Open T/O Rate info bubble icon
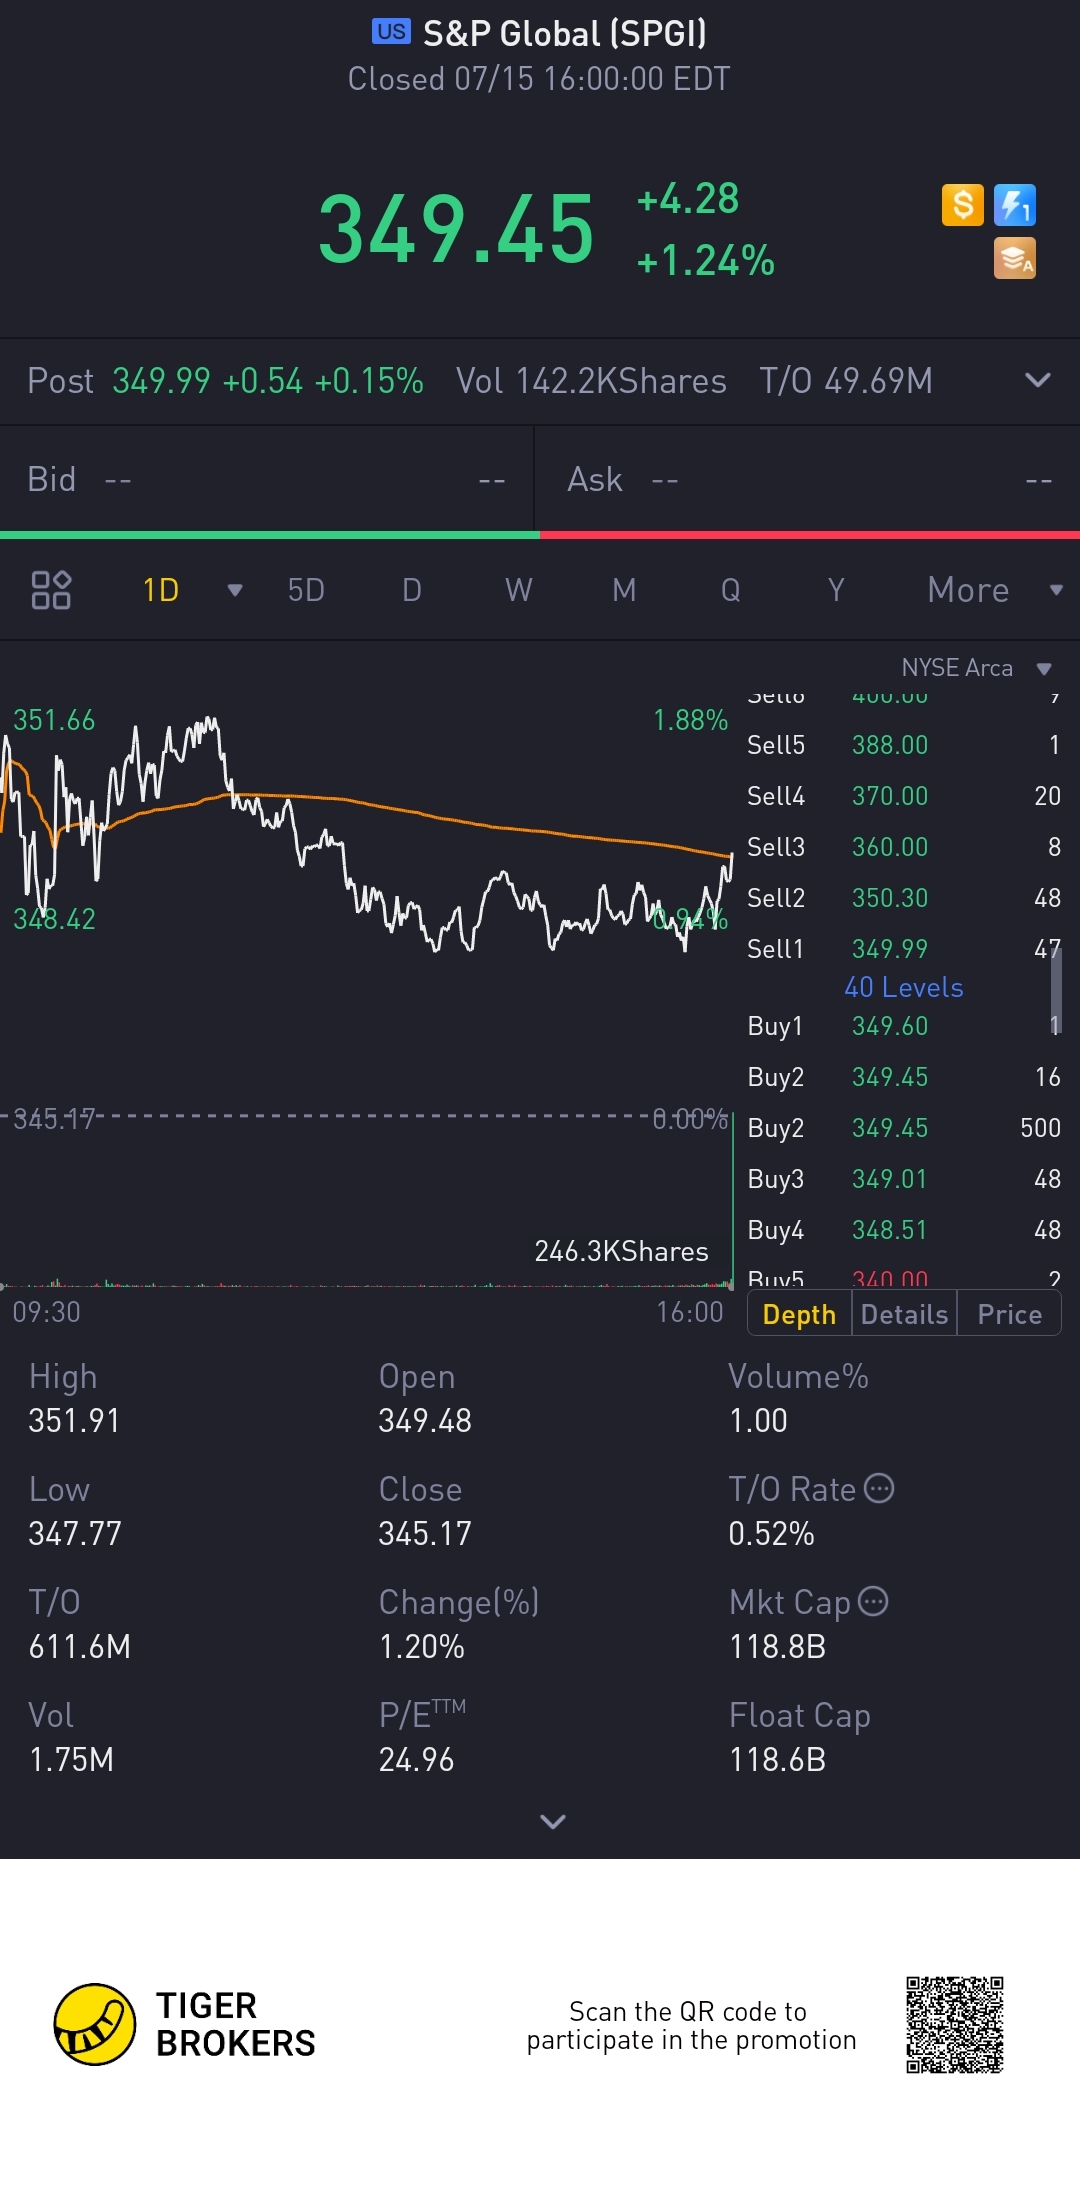Screen dimensions: 1080x2191 pos(879,1488)
